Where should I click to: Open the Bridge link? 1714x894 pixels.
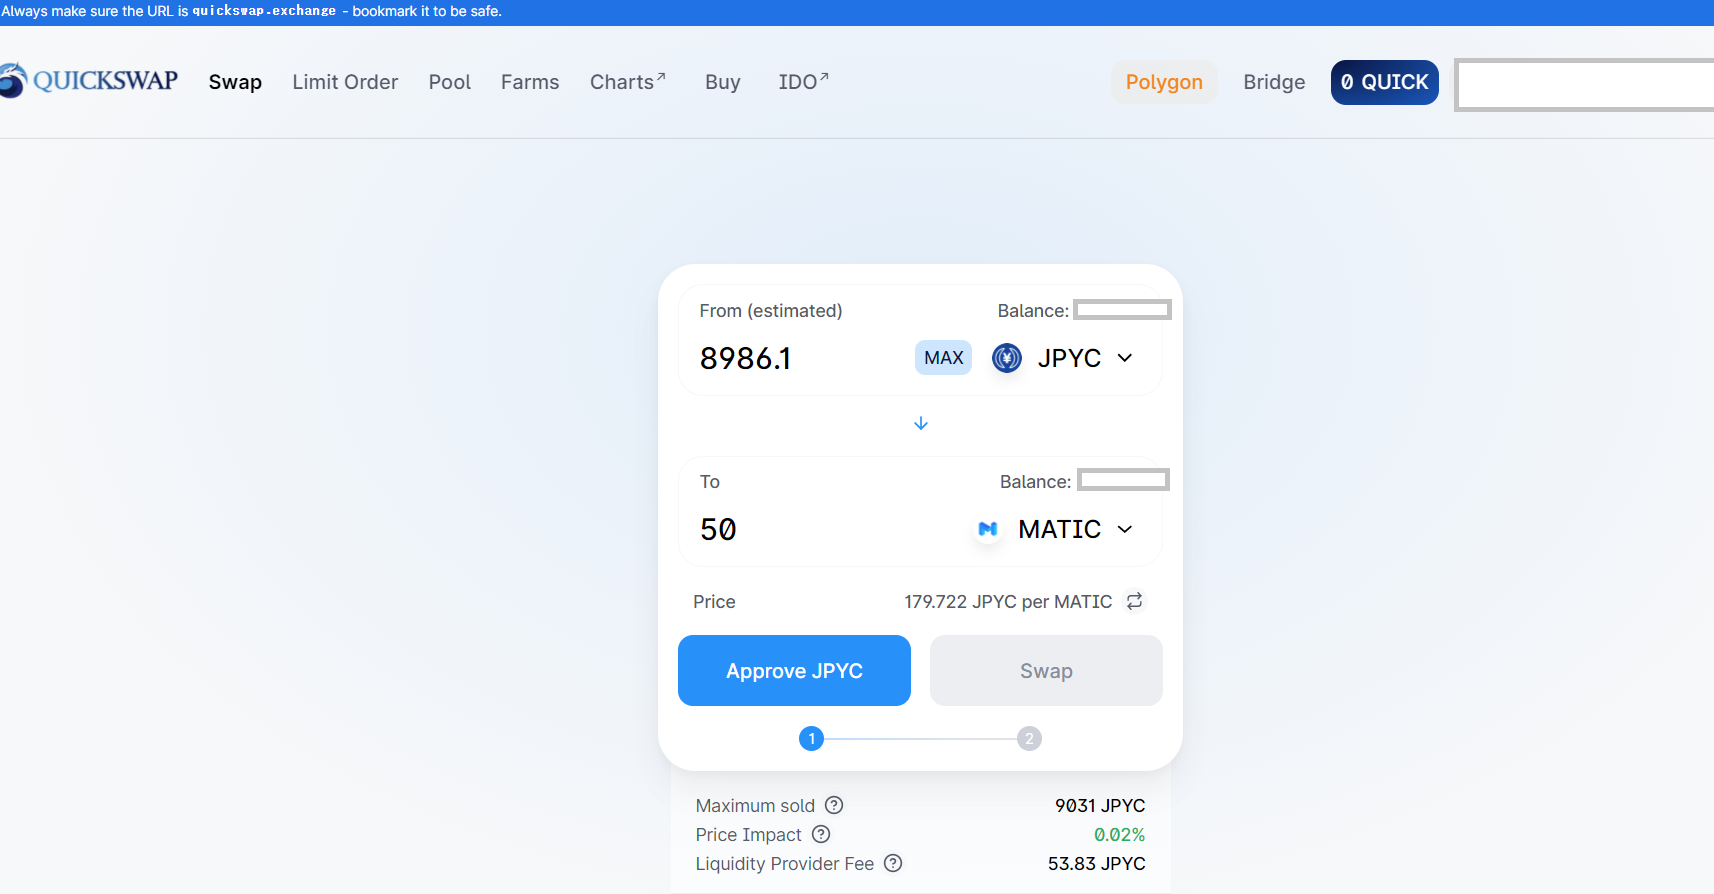point(1274,82)
